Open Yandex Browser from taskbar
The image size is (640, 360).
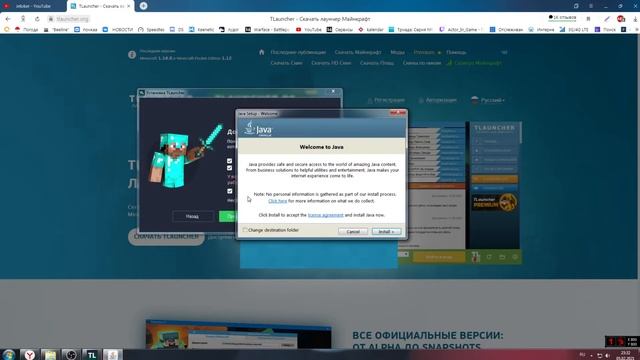point(29,355)
